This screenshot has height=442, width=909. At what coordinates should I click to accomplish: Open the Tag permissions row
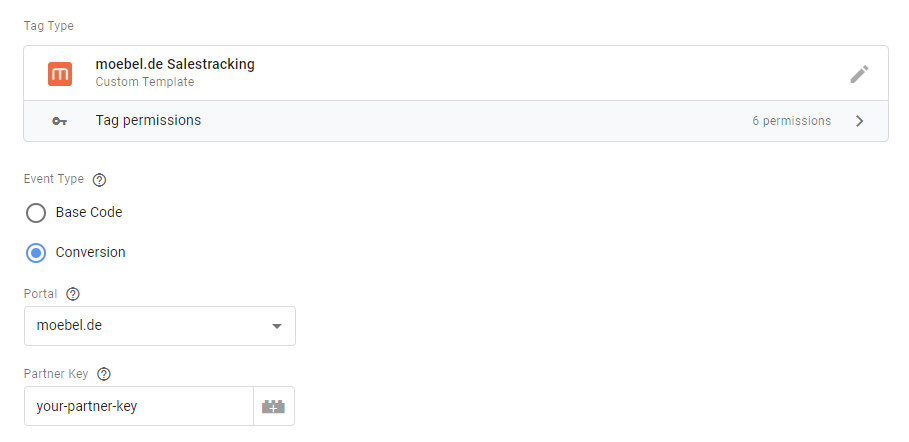point(456,121)
